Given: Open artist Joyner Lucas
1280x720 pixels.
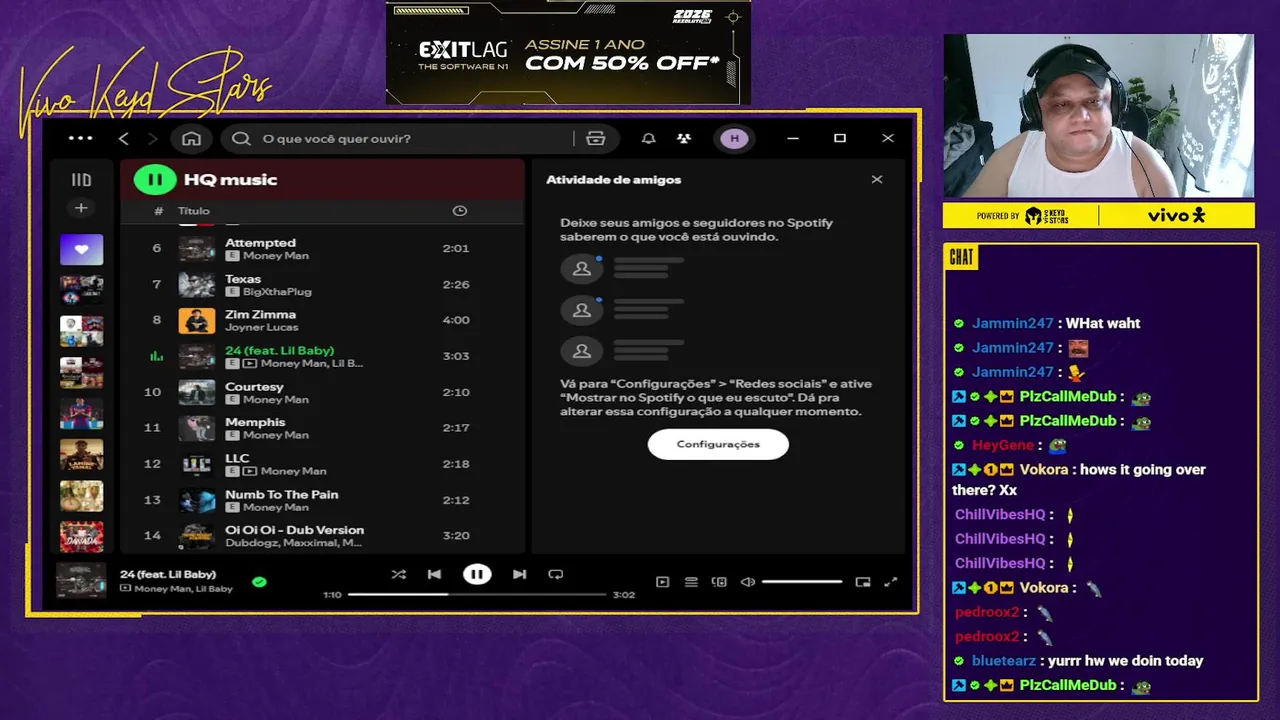Looking at the screenshot, I should pyautogui.click(x=261, y=328).
